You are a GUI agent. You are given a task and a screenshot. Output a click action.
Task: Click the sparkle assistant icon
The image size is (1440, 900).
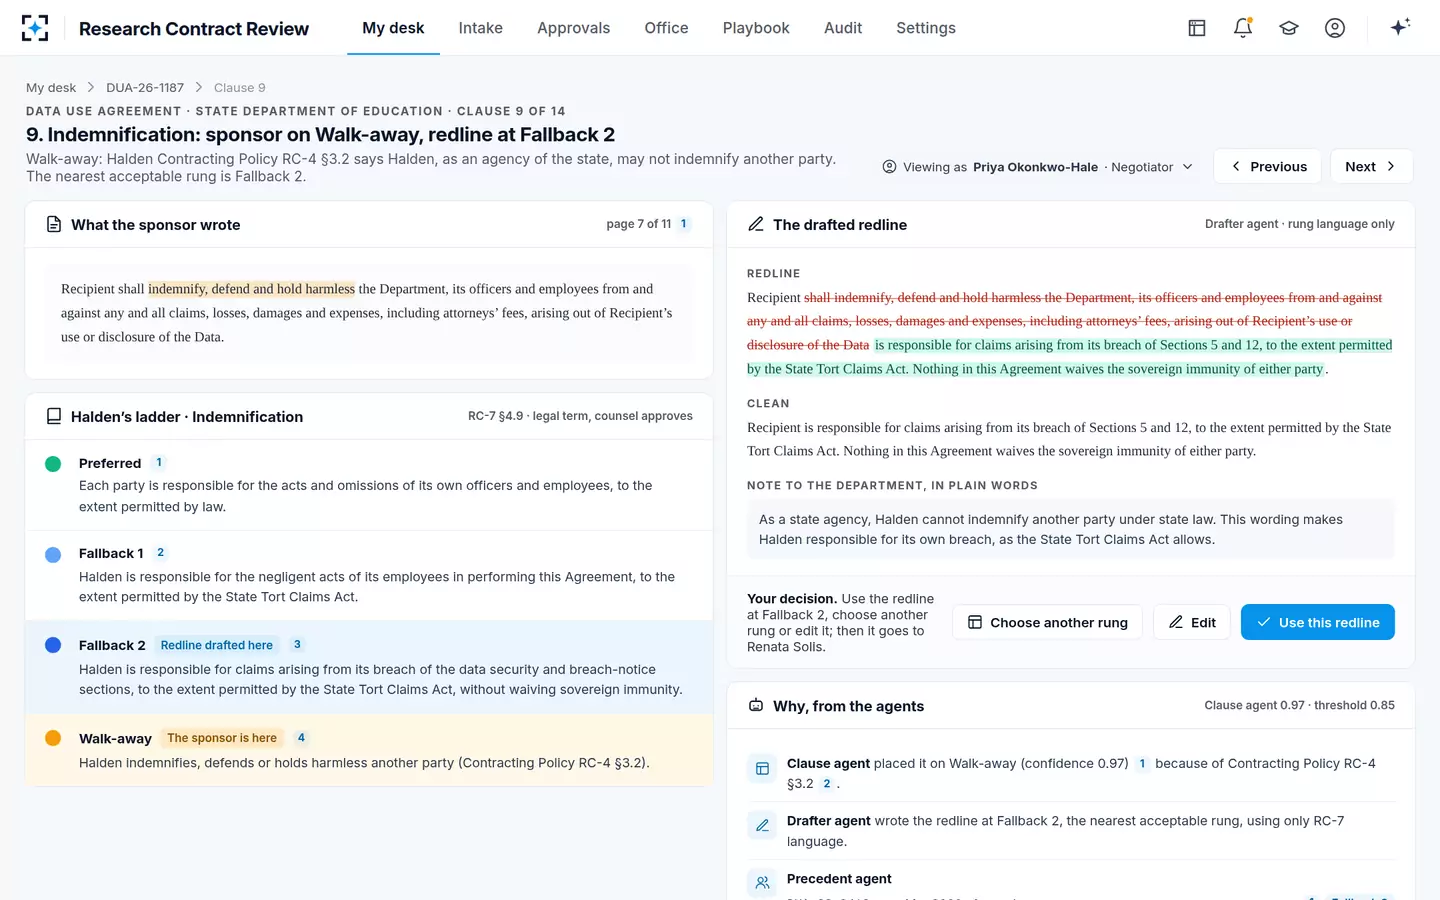point(1400,27)
